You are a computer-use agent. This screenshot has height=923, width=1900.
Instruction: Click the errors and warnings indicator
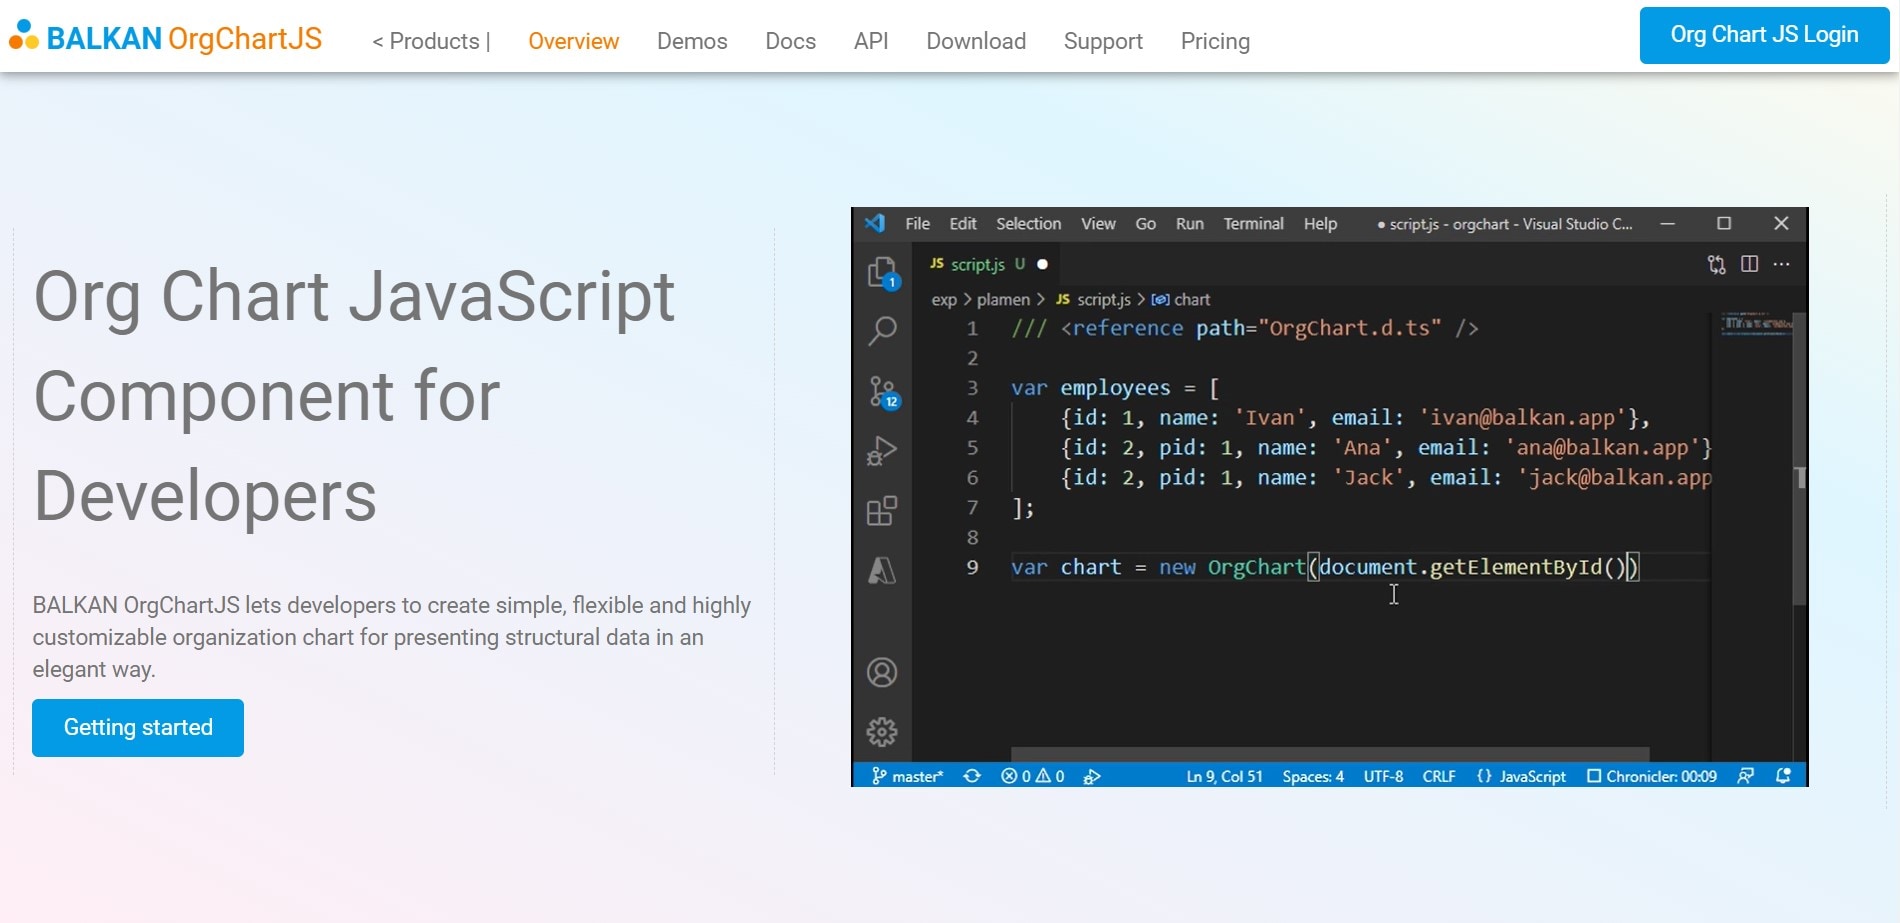click(x=1033, y=776)
